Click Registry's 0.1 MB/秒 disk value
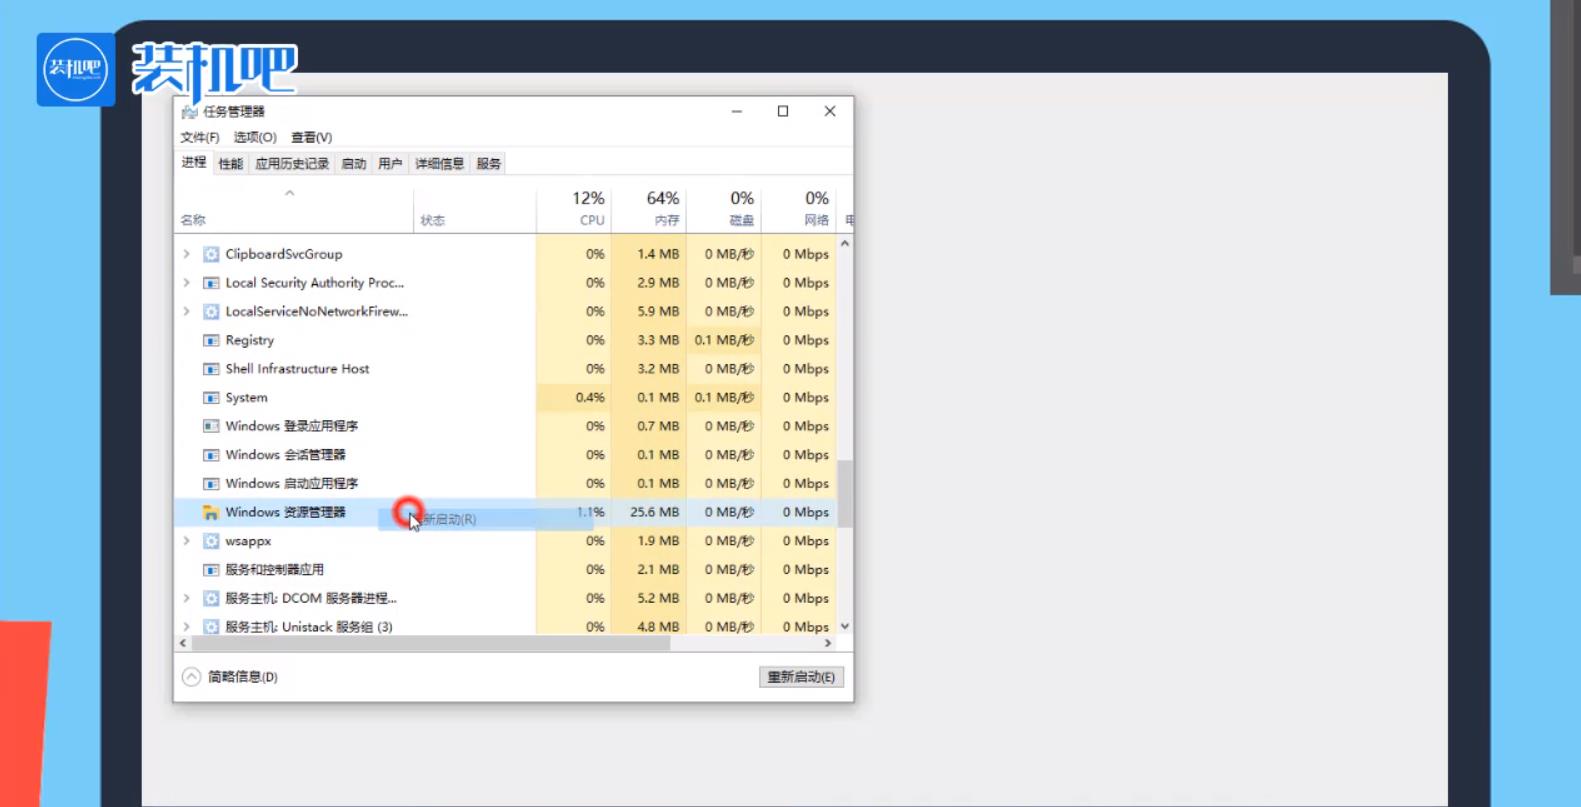Screen dimensions: 1581x807 (724, 340)
